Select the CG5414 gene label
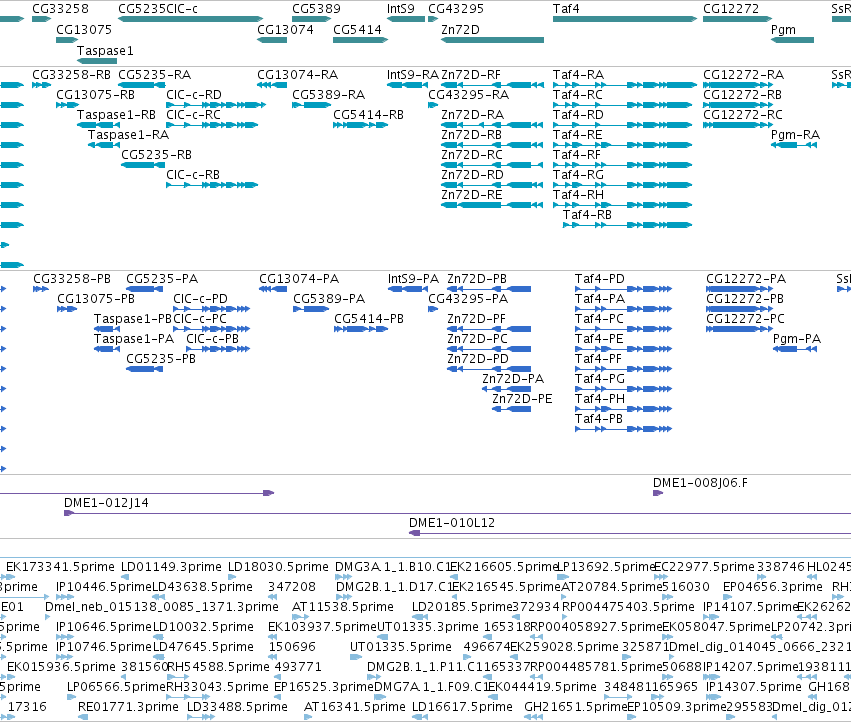 [x=358, y=29]
